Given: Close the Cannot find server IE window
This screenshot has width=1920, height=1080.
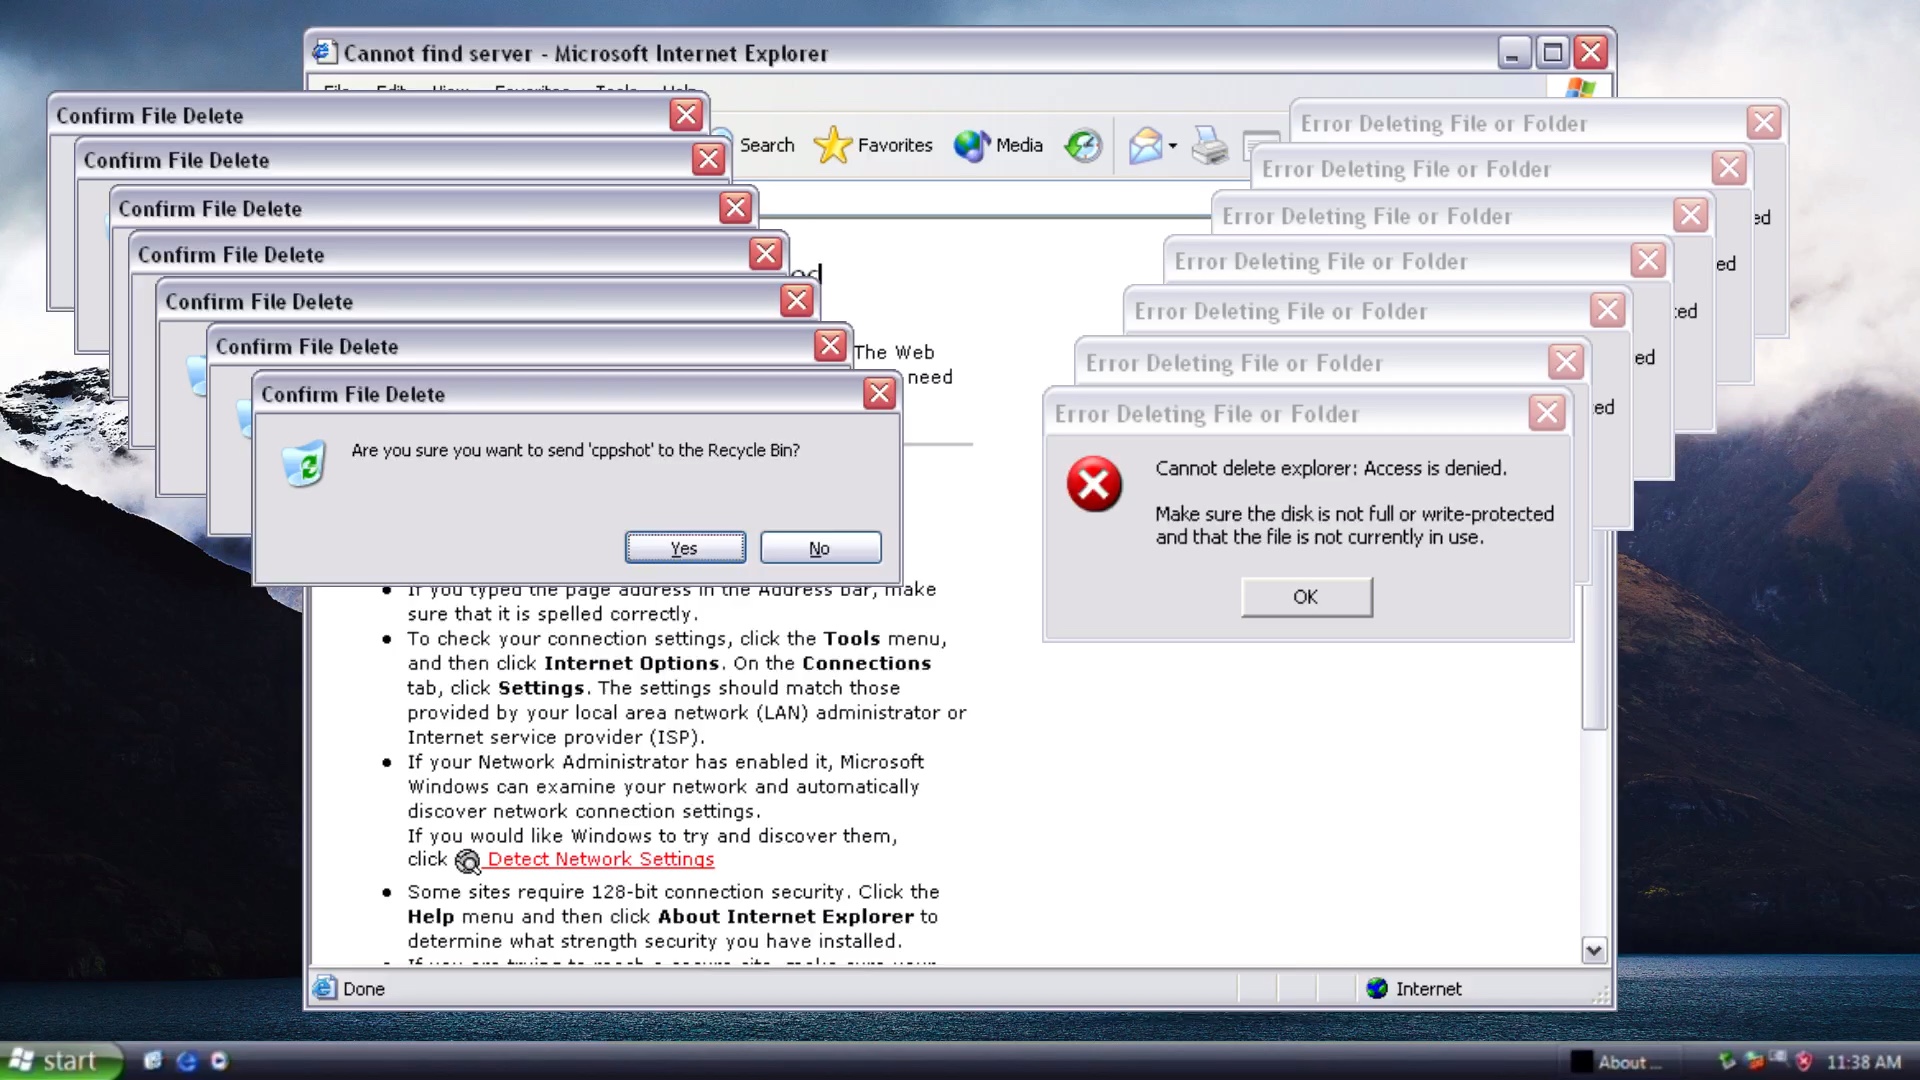Looking at the screenshot, I should [1590, 52].
